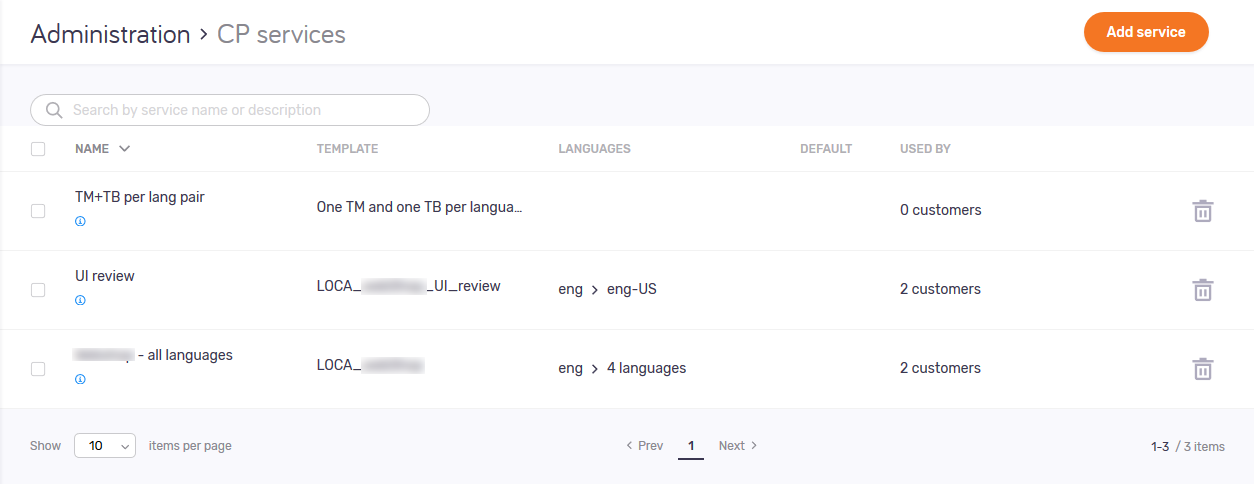Focus the service name search field
This screenshot has height=484, width=1254.
coord(240,110)
